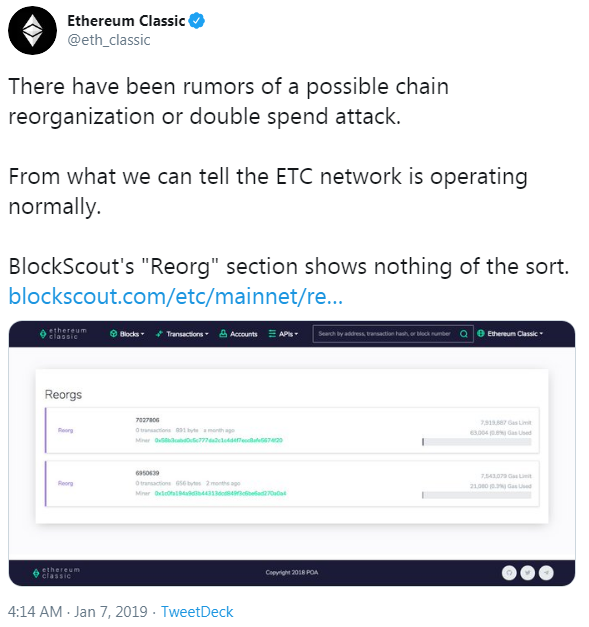Click the Twitter icon in footer
The image size is (589, 627).
[x=527, y=573]
